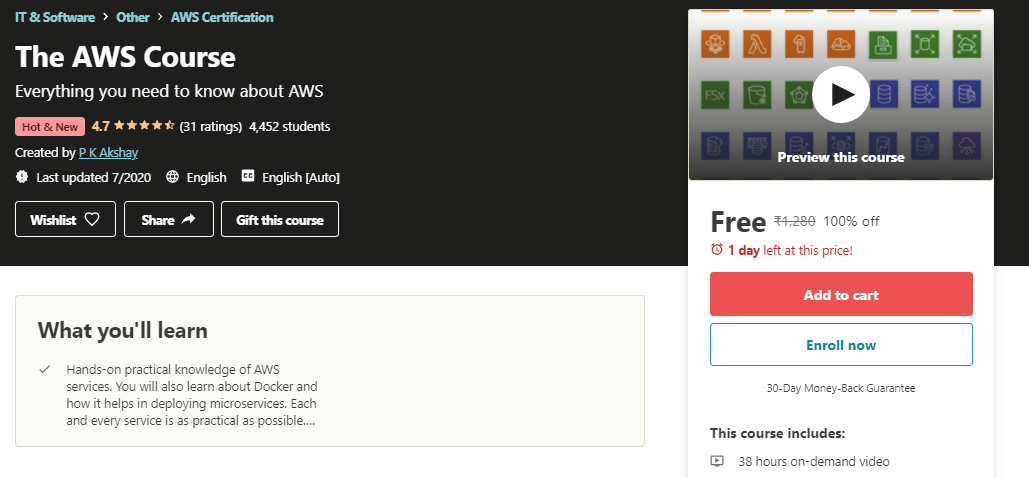Click the Free price label
Screen dimensions: 1029x478
click(x=738, y=223)
